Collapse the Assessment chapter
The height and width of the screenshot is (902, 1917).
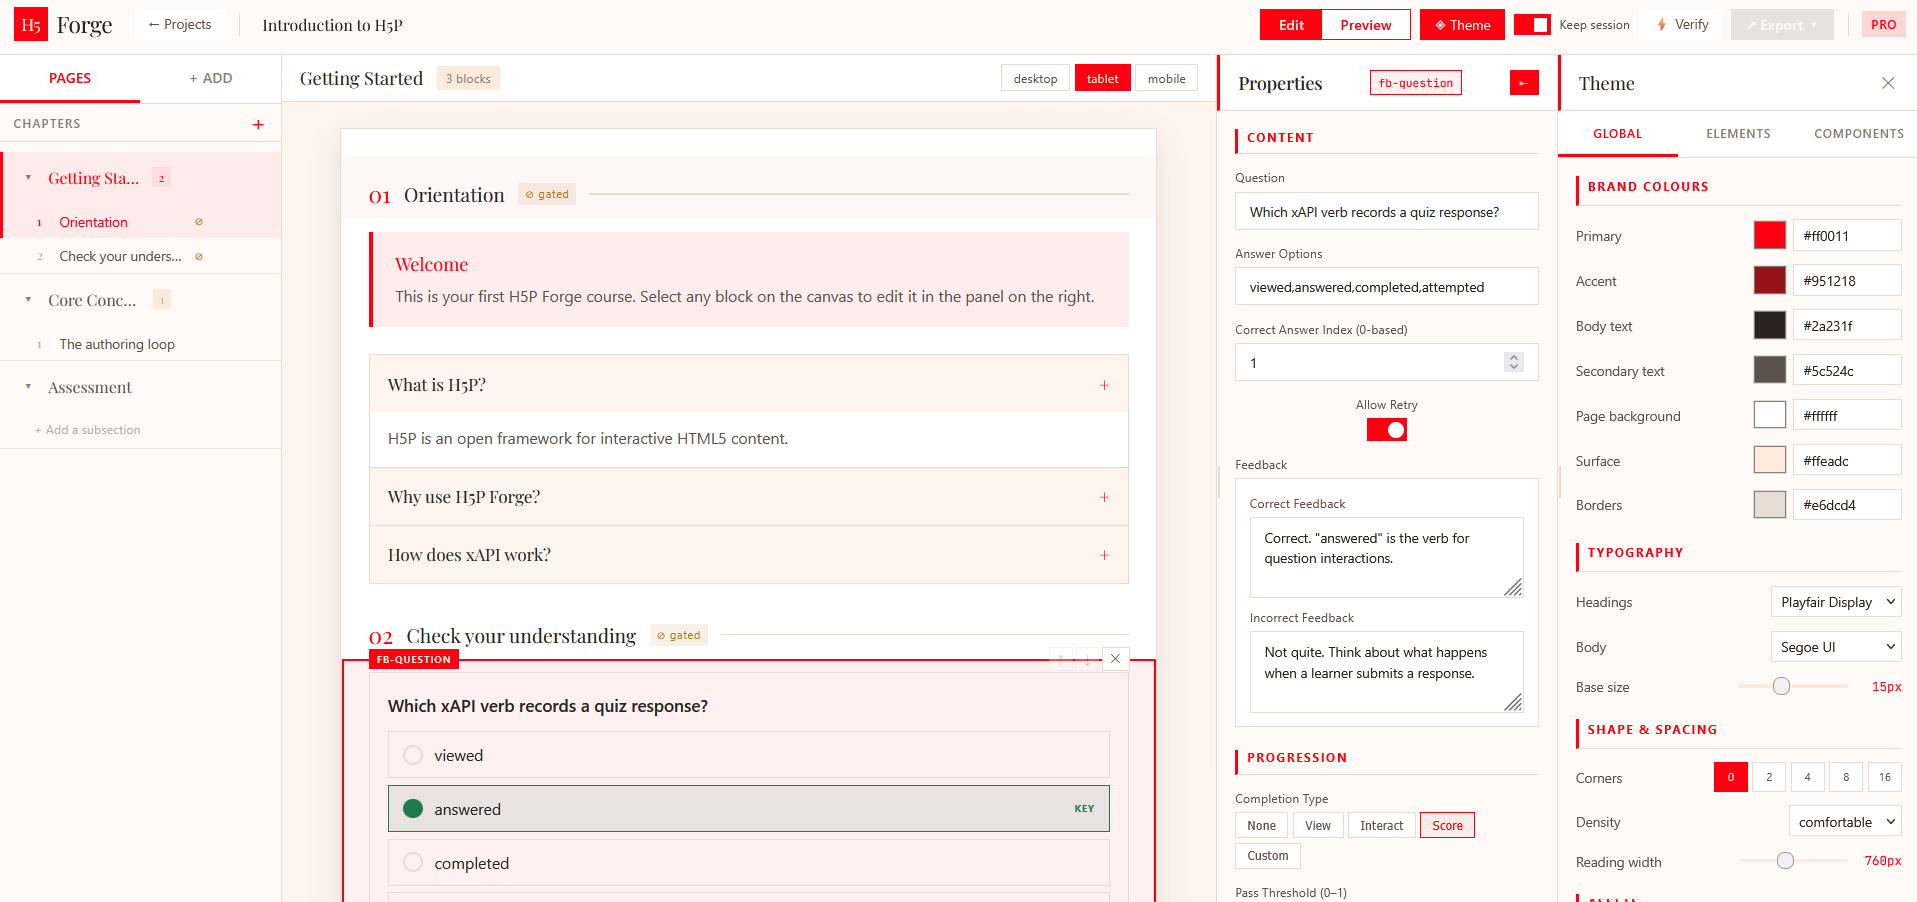28,387
